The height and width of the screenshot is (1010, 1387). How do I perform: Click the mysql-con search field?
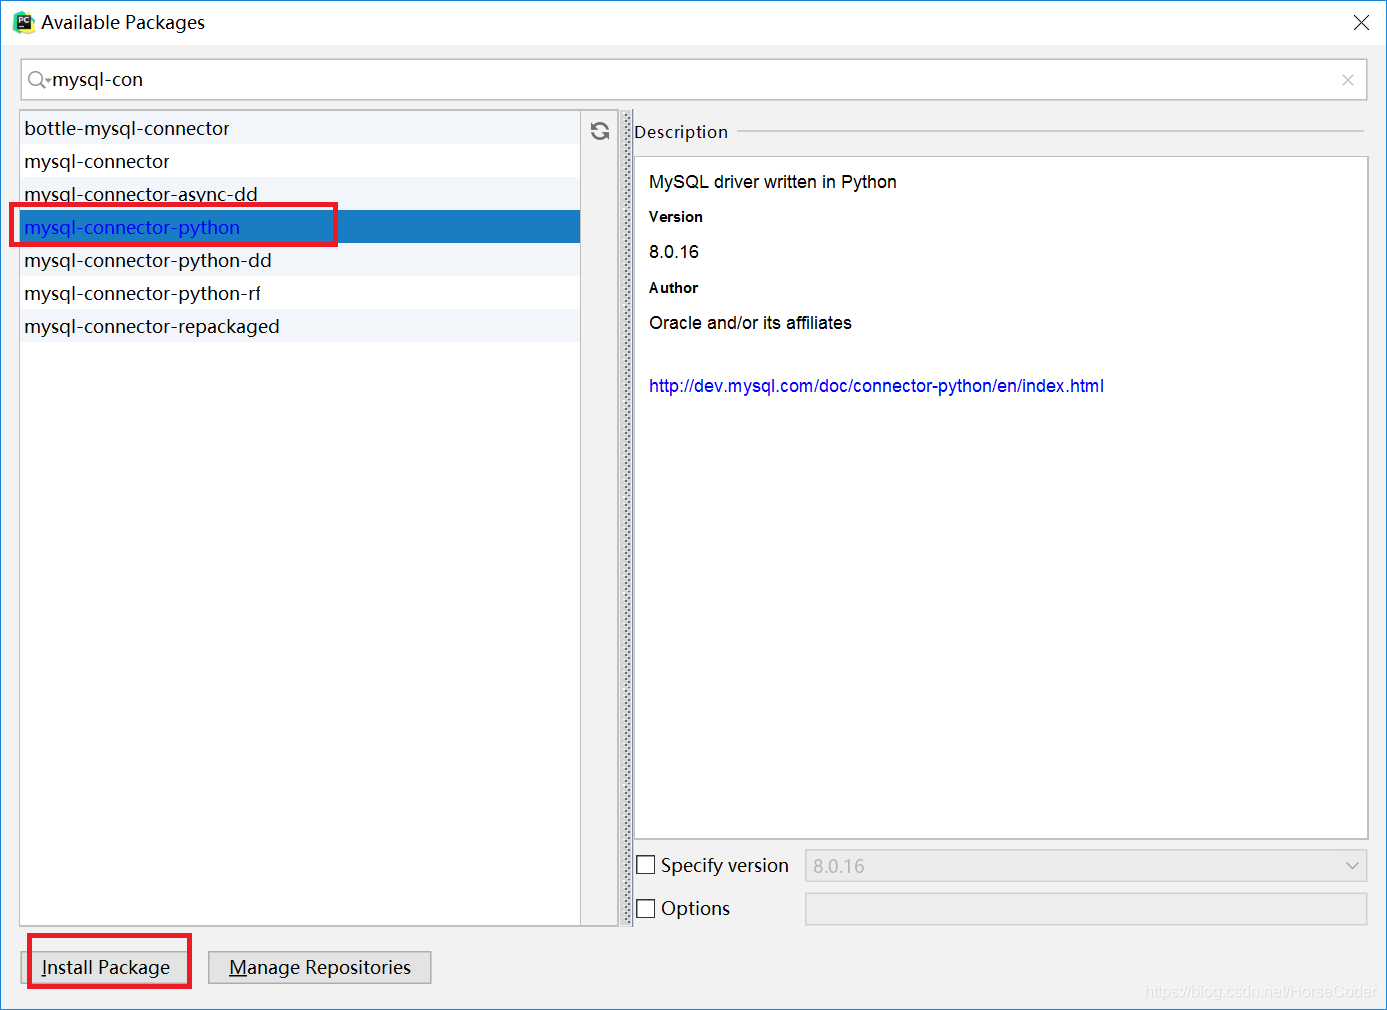coord(694,80)
